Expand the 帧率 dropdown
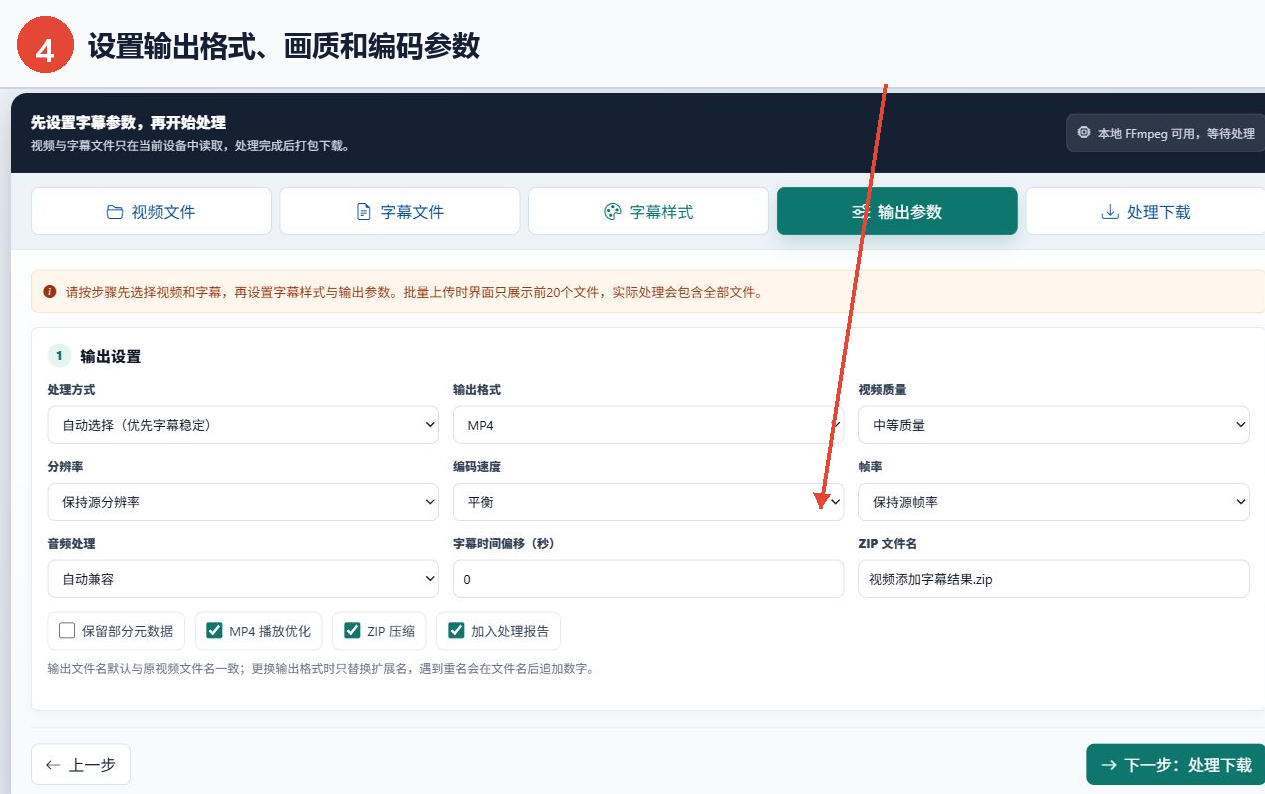 tap(1054, 502)
